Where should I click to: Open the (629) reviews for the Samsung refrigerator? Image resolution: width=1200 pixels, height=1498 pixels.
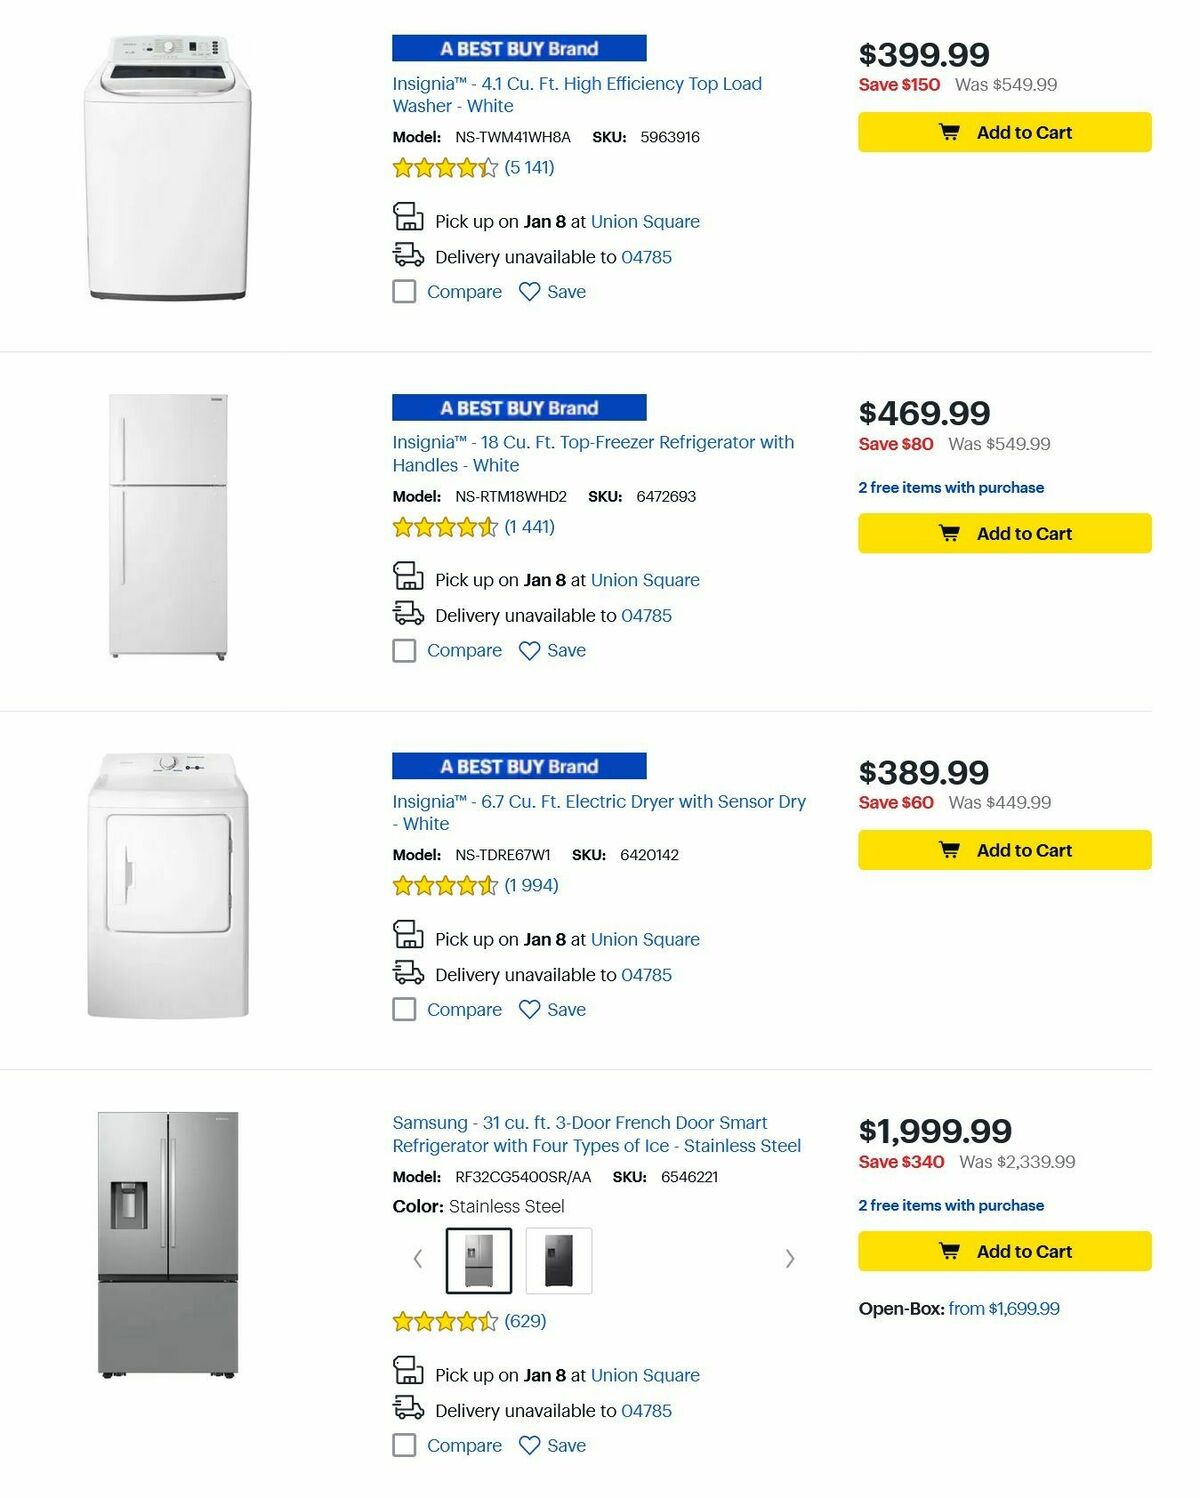pos(524,1320)
